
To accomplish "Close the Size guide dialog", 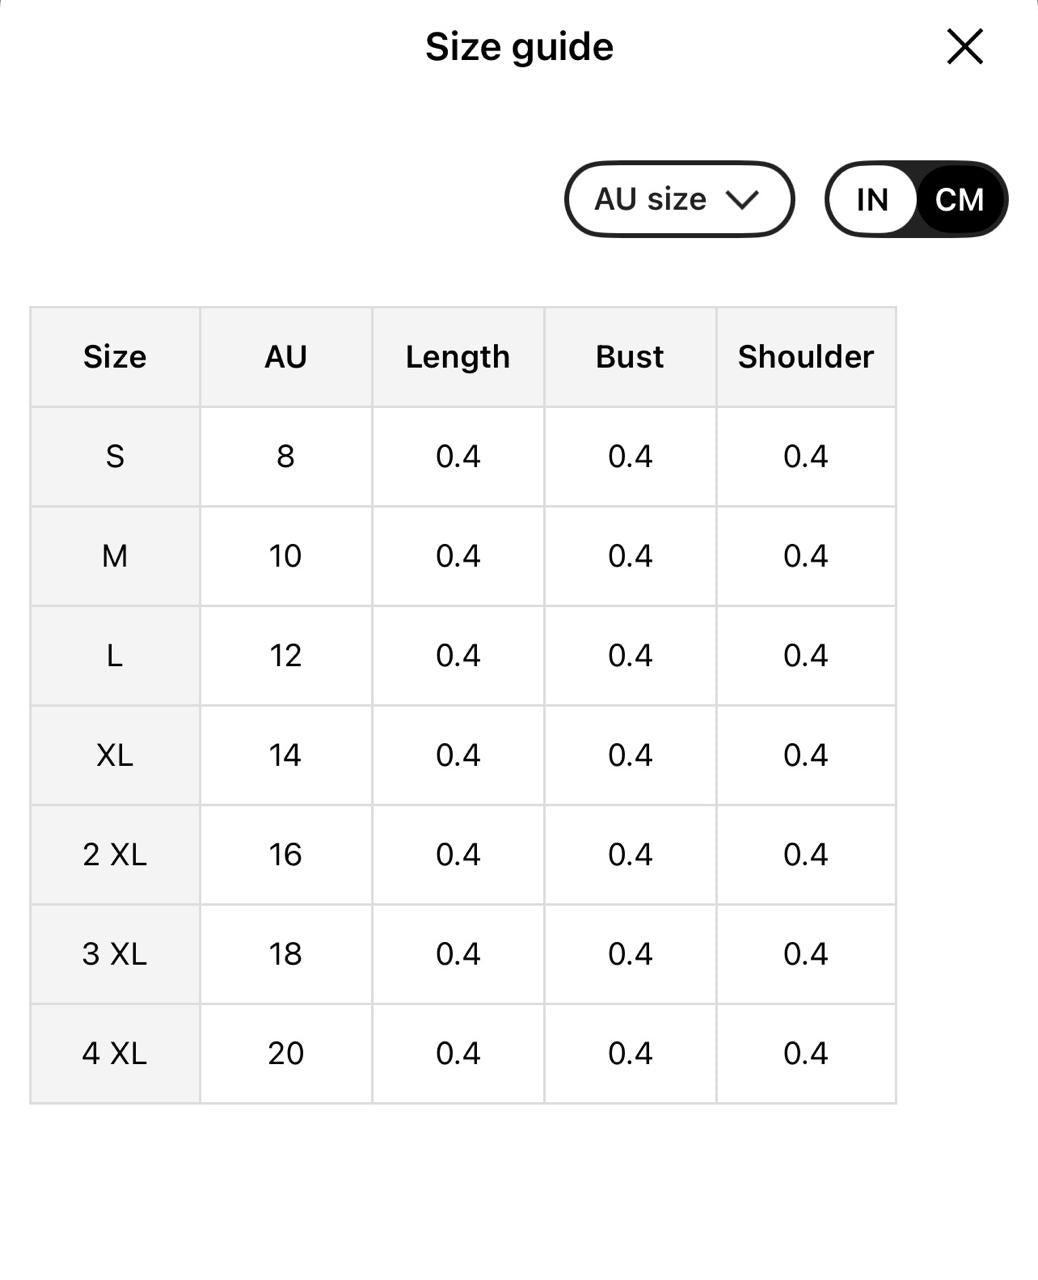I will [x=965, y=46].
